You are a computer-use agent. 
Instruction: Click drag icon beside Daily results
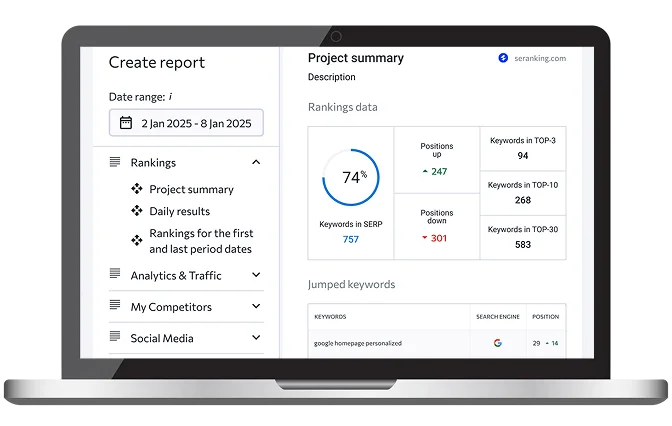click(x=137, y=210)
